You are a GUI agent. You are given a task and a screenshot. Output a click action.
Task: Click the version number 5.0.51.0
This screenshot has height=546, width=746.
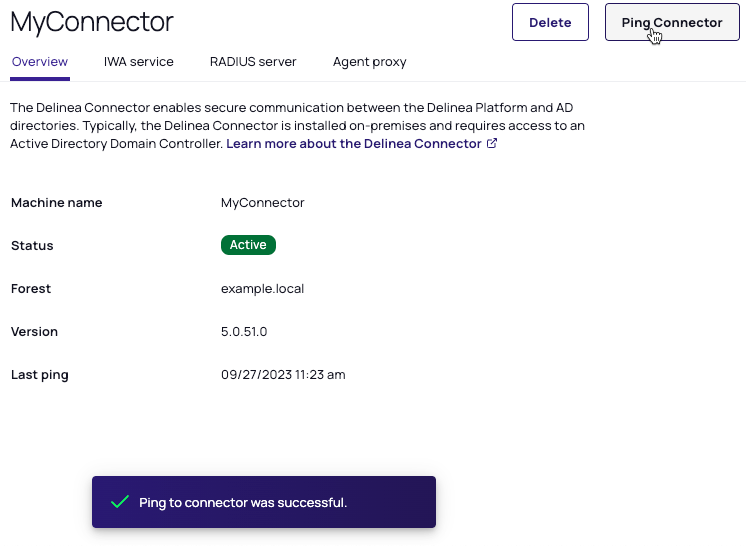point(244,332)
